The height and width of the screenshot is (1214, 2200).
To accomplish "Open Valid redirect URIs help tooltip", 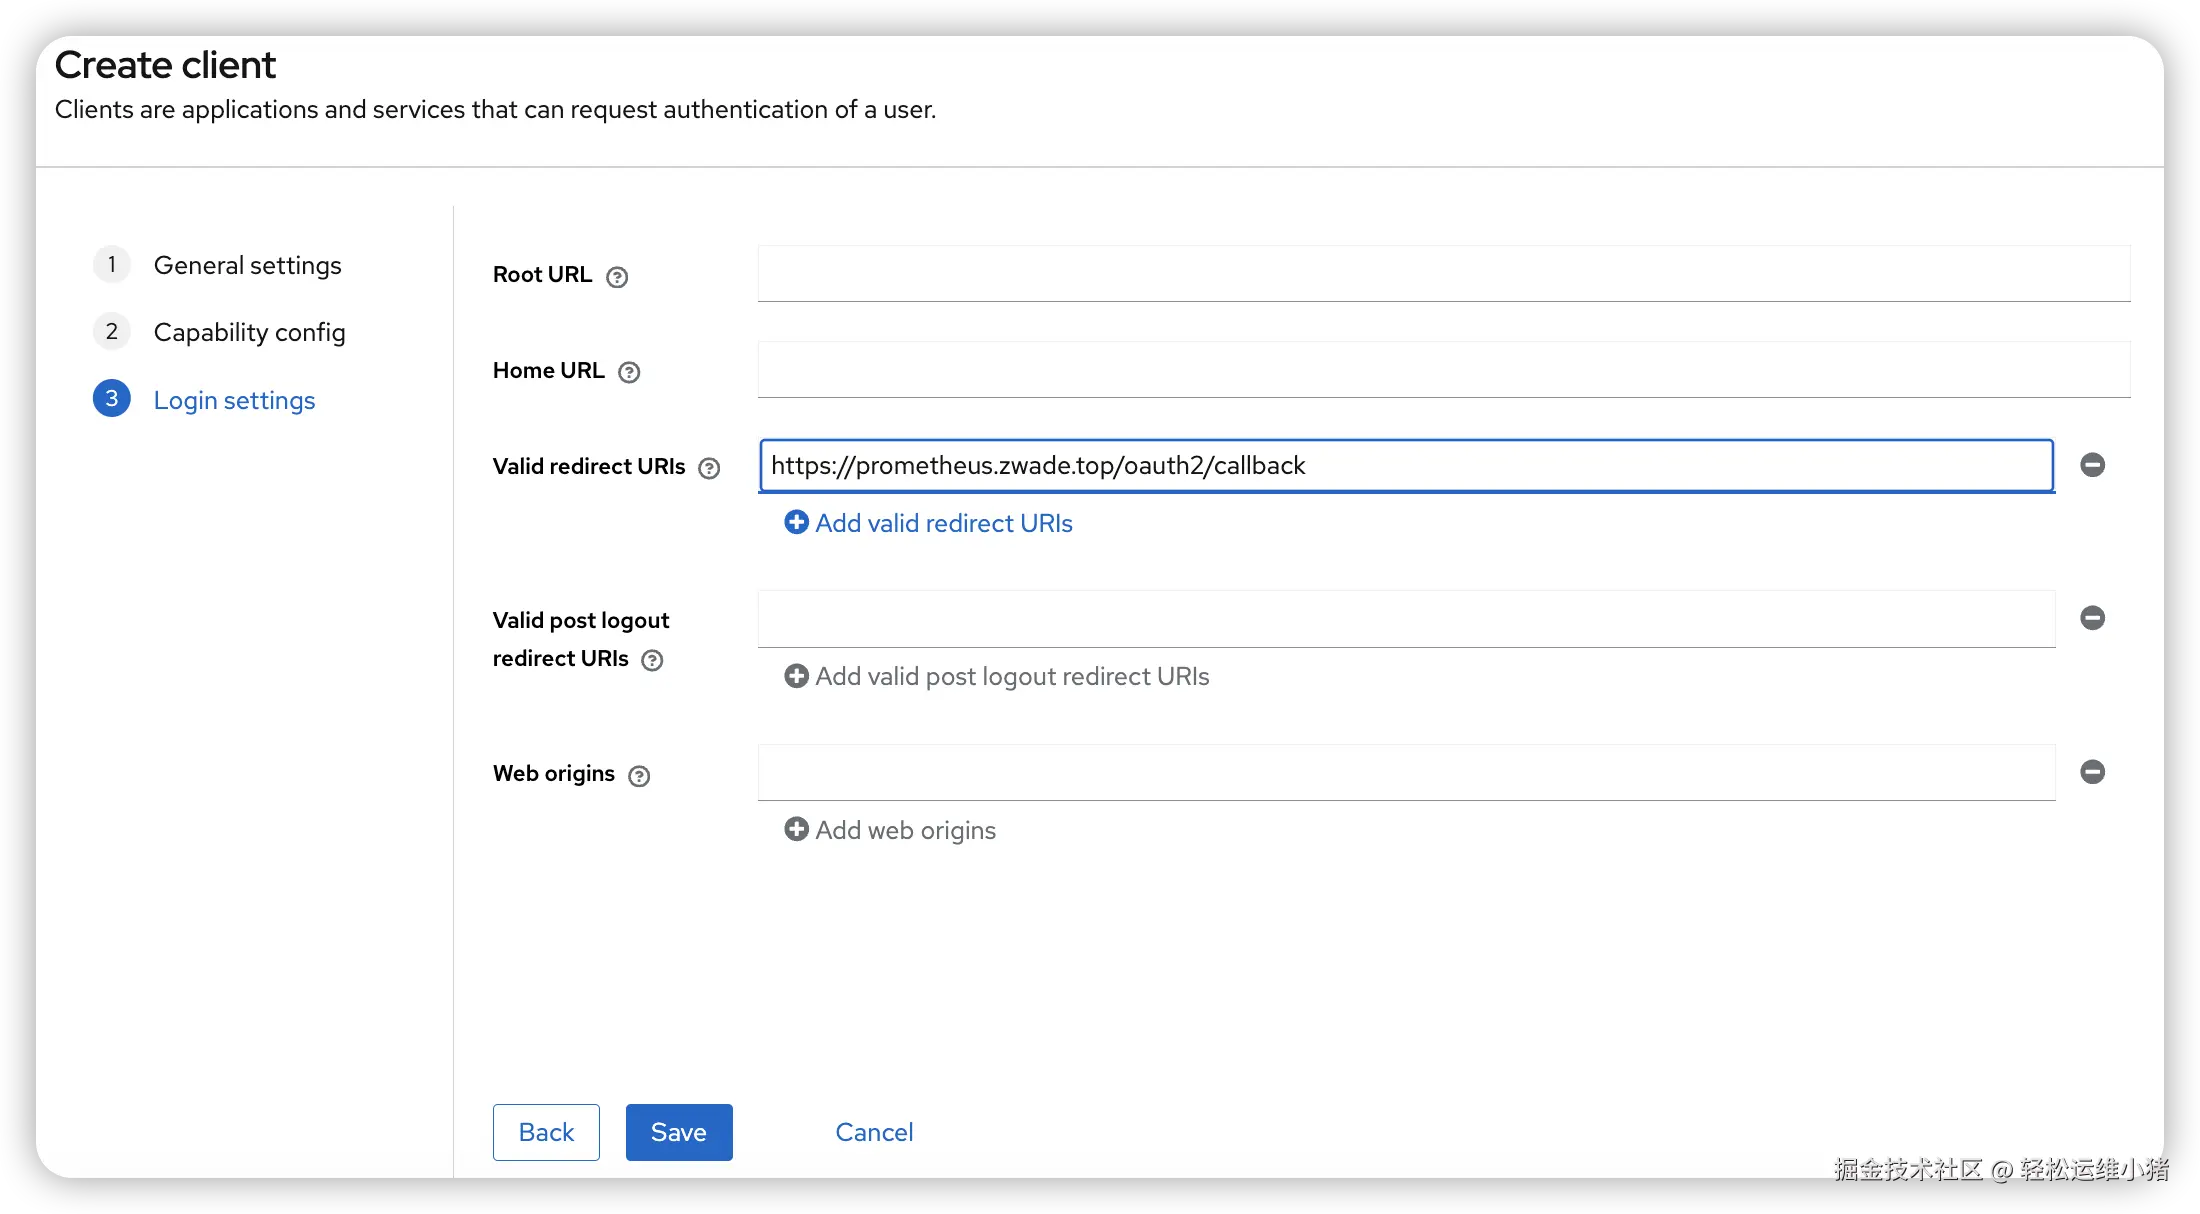I will pyautogui.click(x=709, y=468).
